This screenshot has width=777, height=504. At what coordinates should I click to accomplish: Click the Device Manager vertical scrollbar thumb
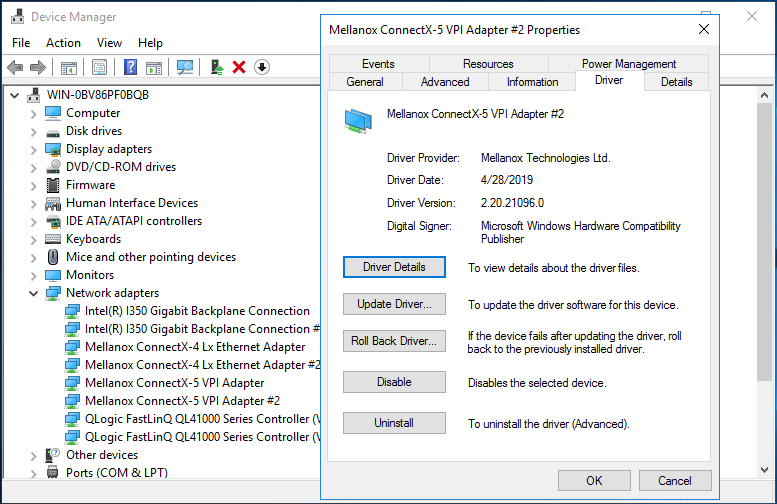coord(764,242)
